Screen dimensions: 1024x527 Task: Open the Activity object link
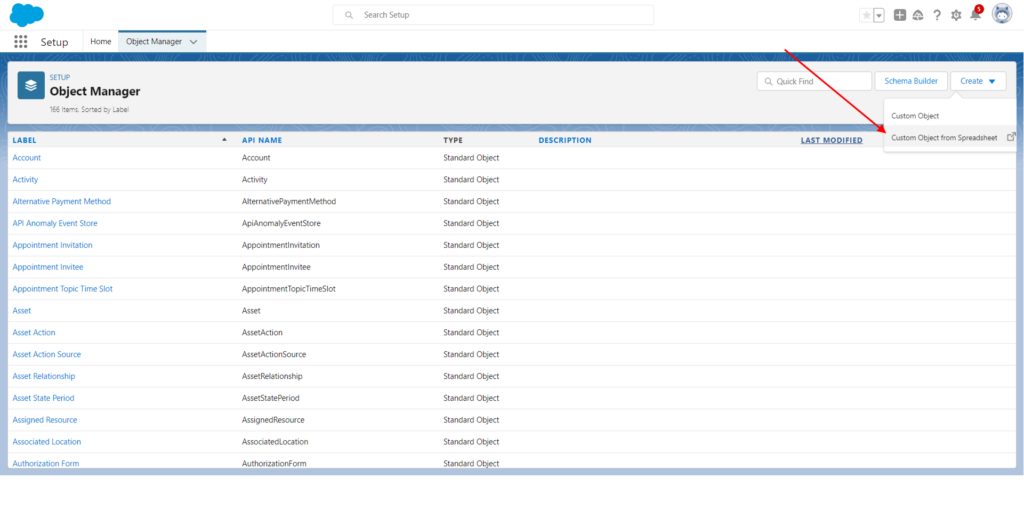[x=25, y=180]
